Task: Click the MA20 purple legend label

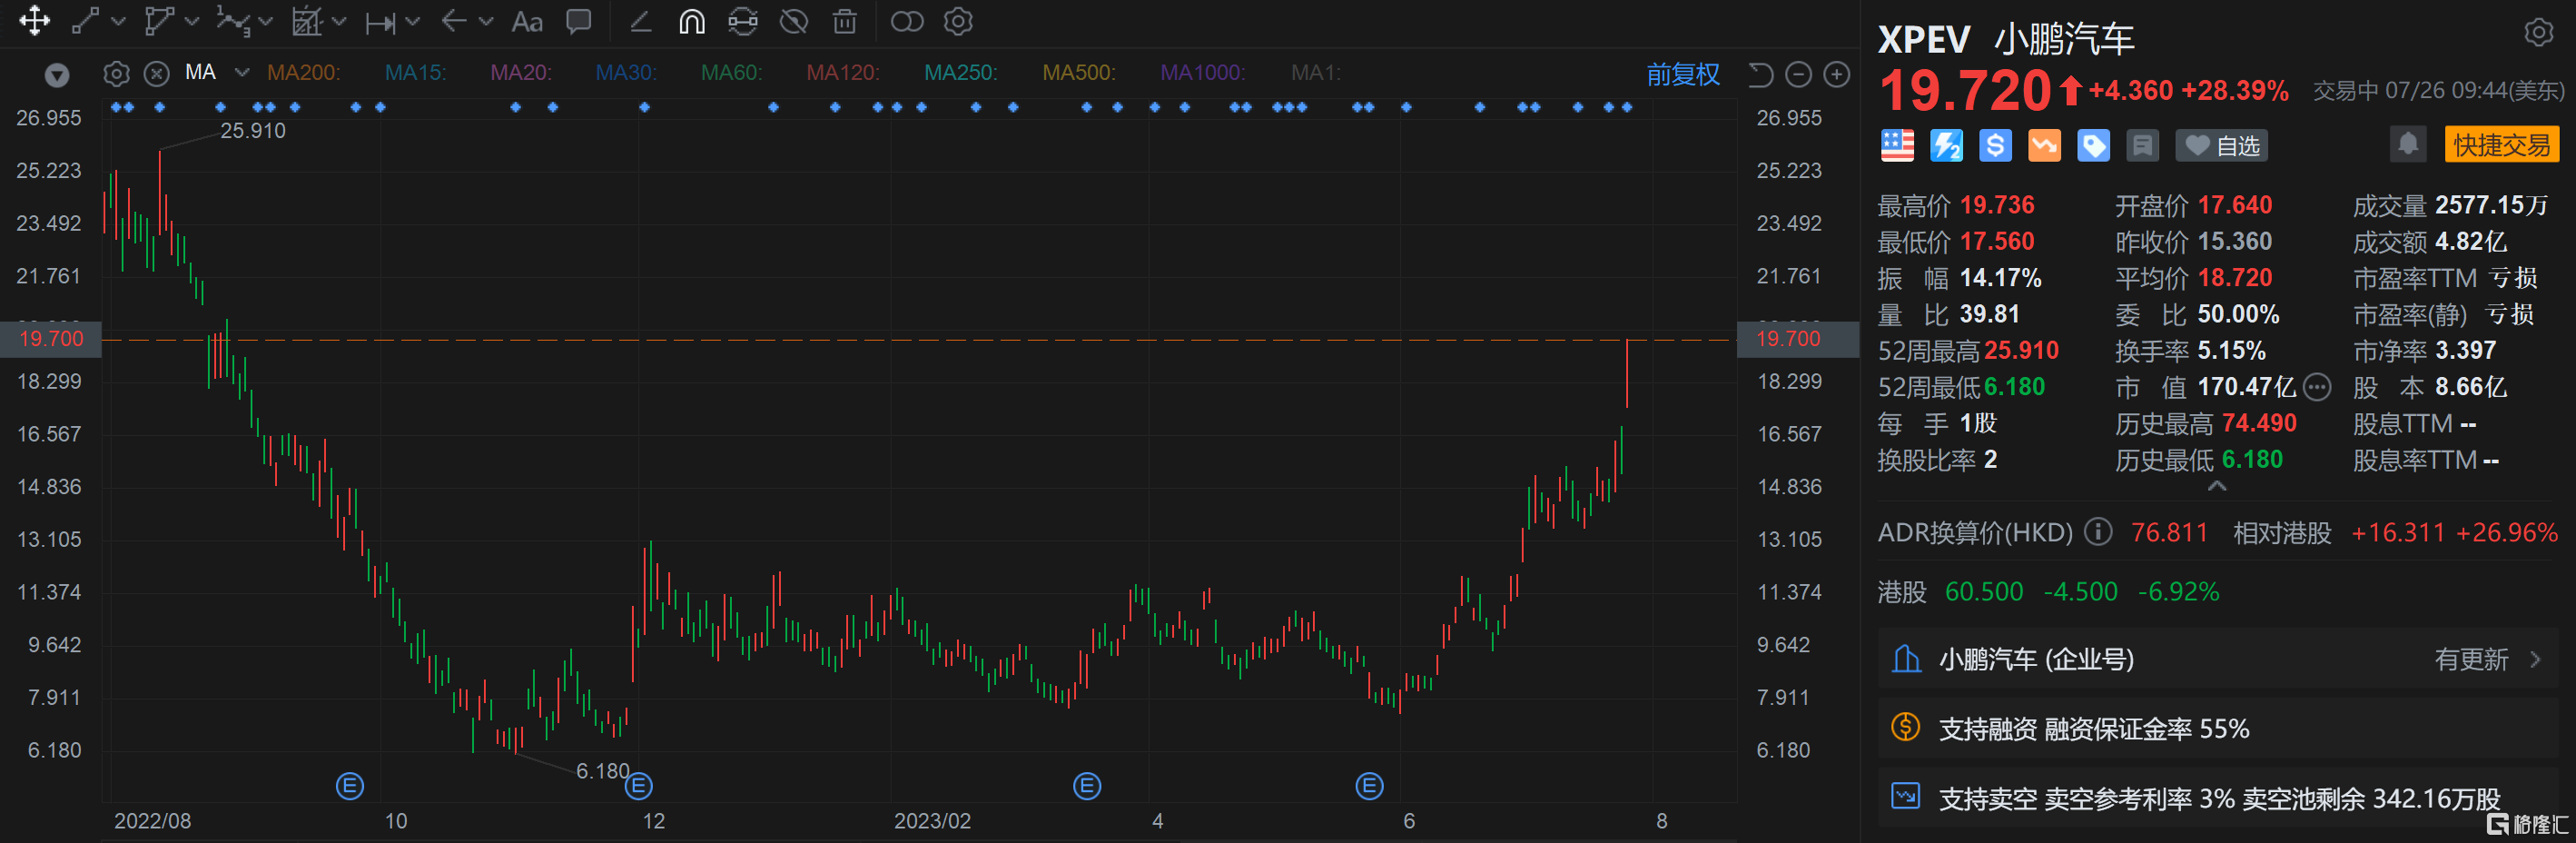Action: [x=520, y=73]
